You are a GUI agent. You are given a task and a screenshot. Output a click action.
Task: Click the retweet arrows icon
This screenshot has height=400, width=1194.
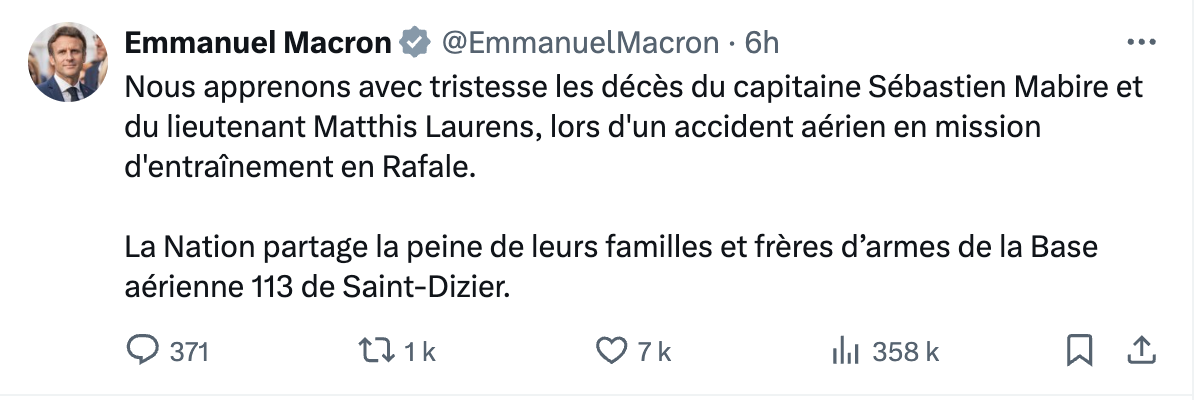pos(379,351)
